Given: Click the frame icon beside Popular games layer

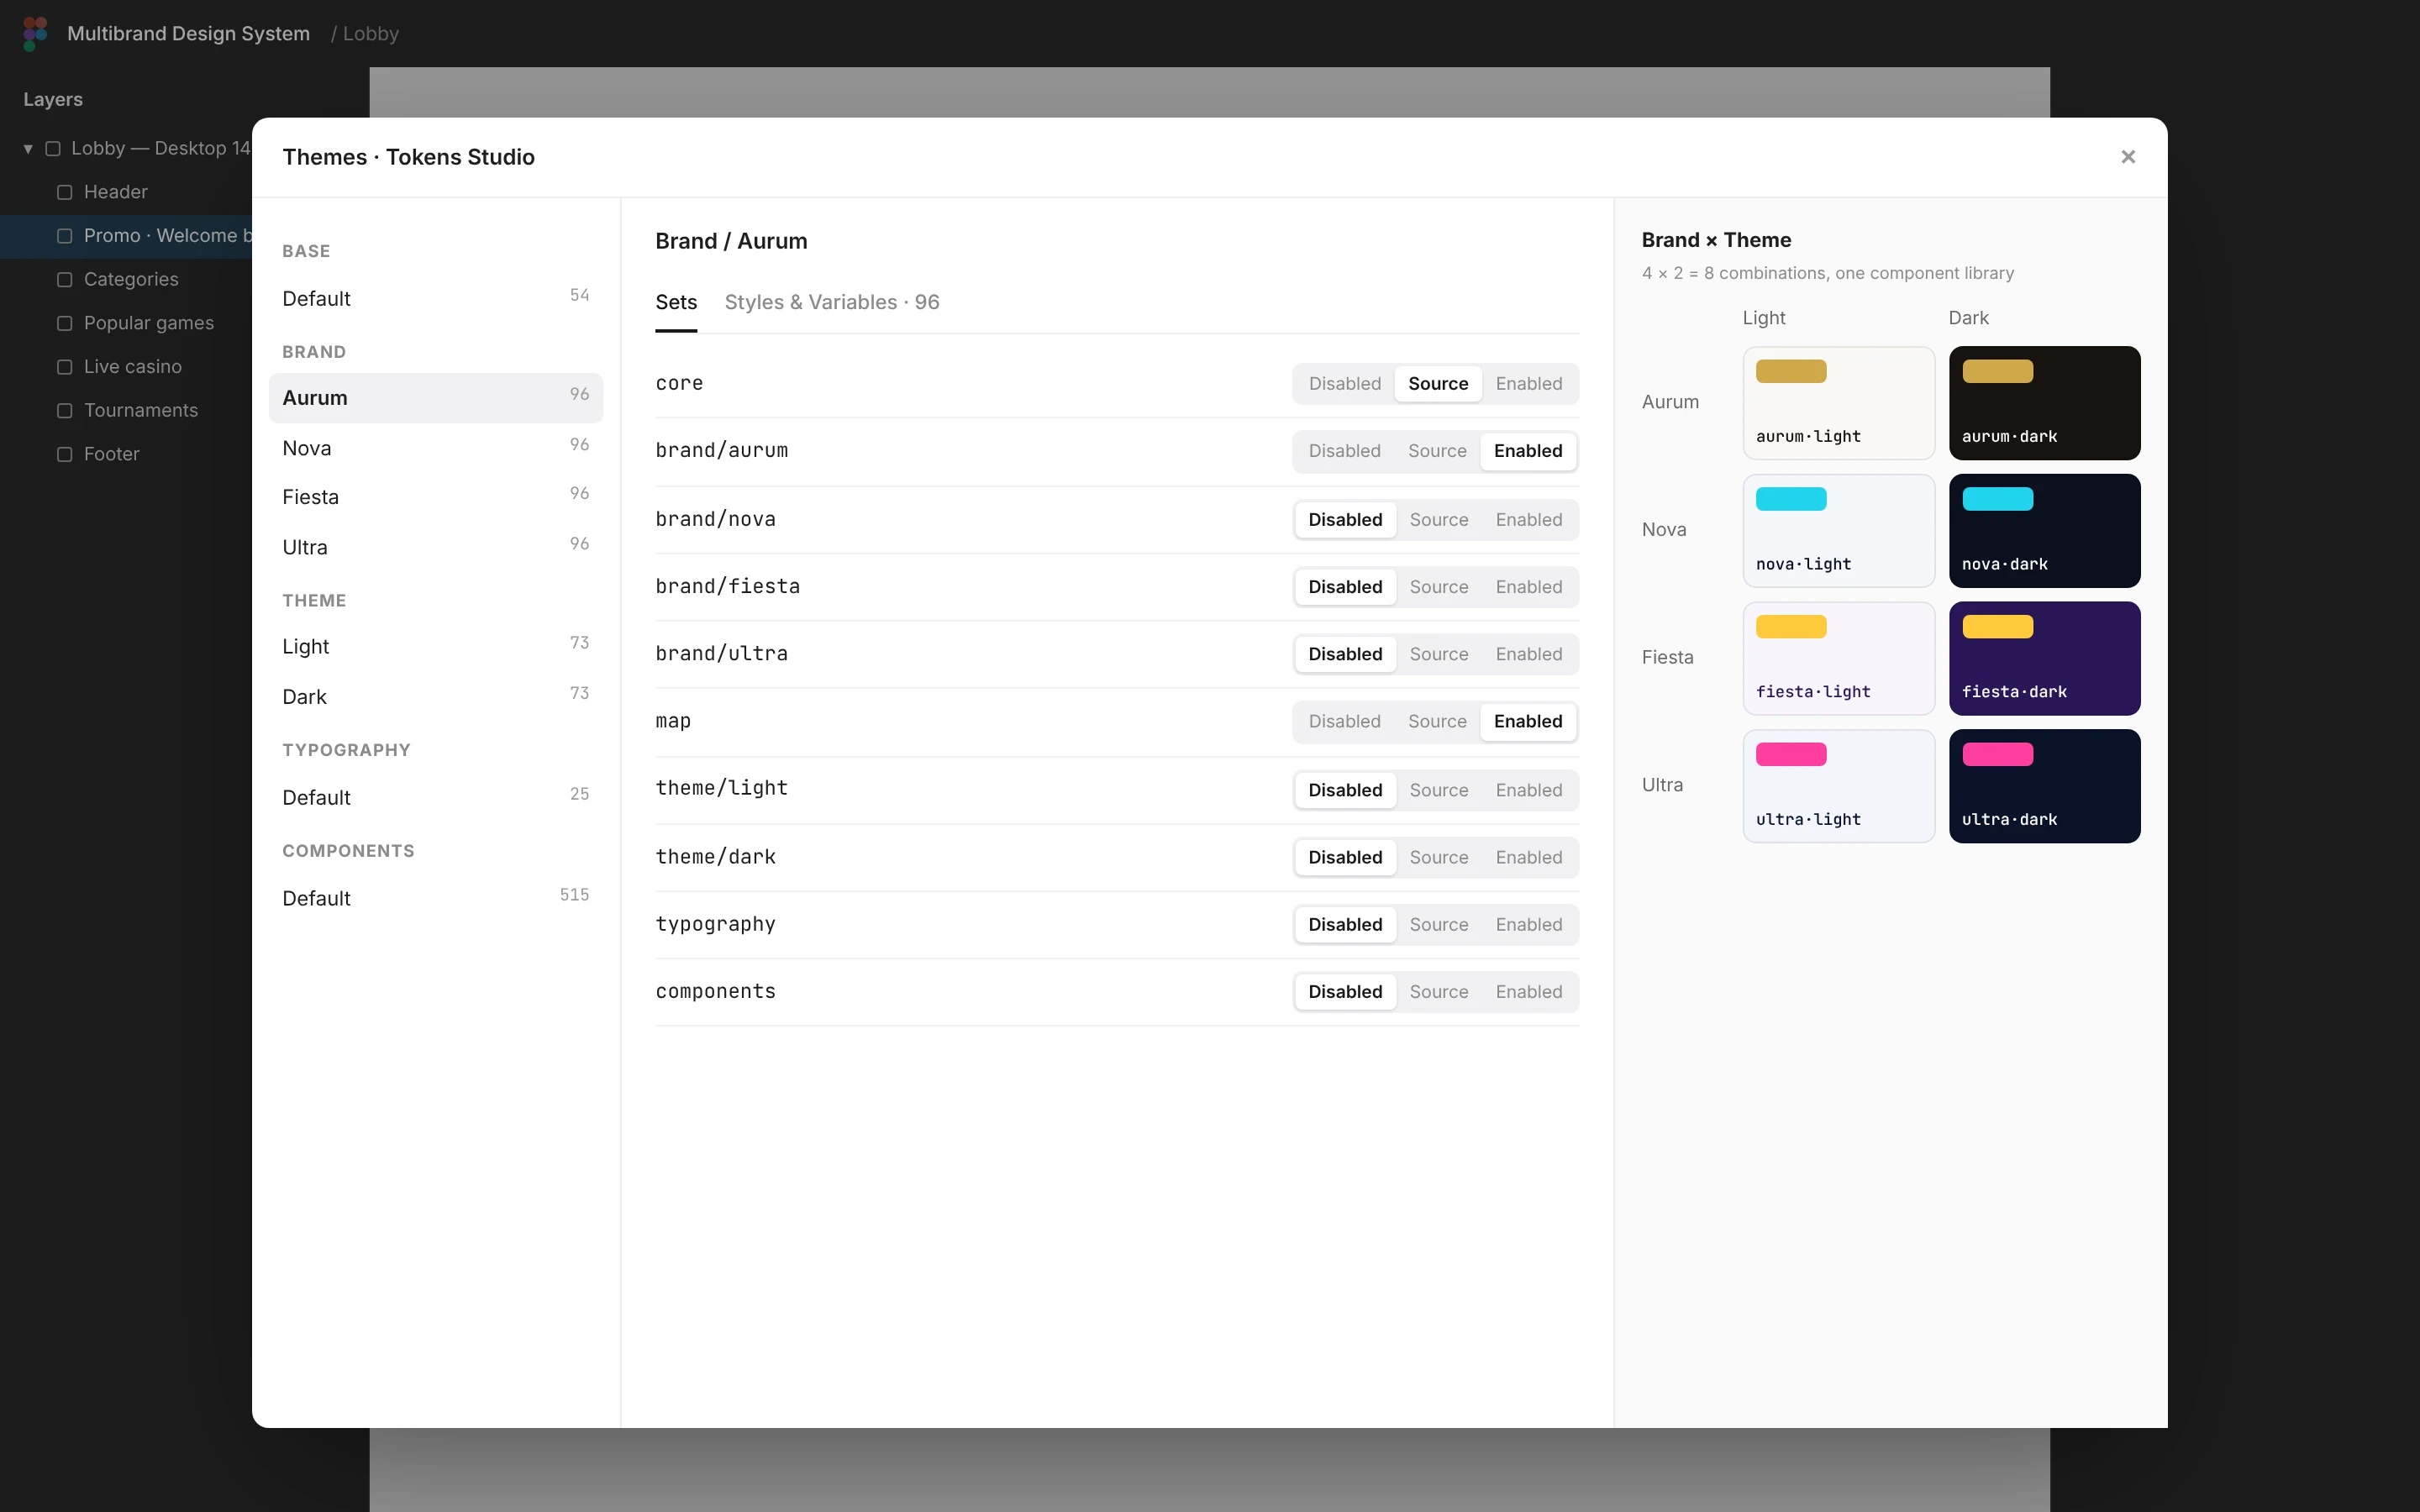Looking at the screenshot, I should click(65, 323).
